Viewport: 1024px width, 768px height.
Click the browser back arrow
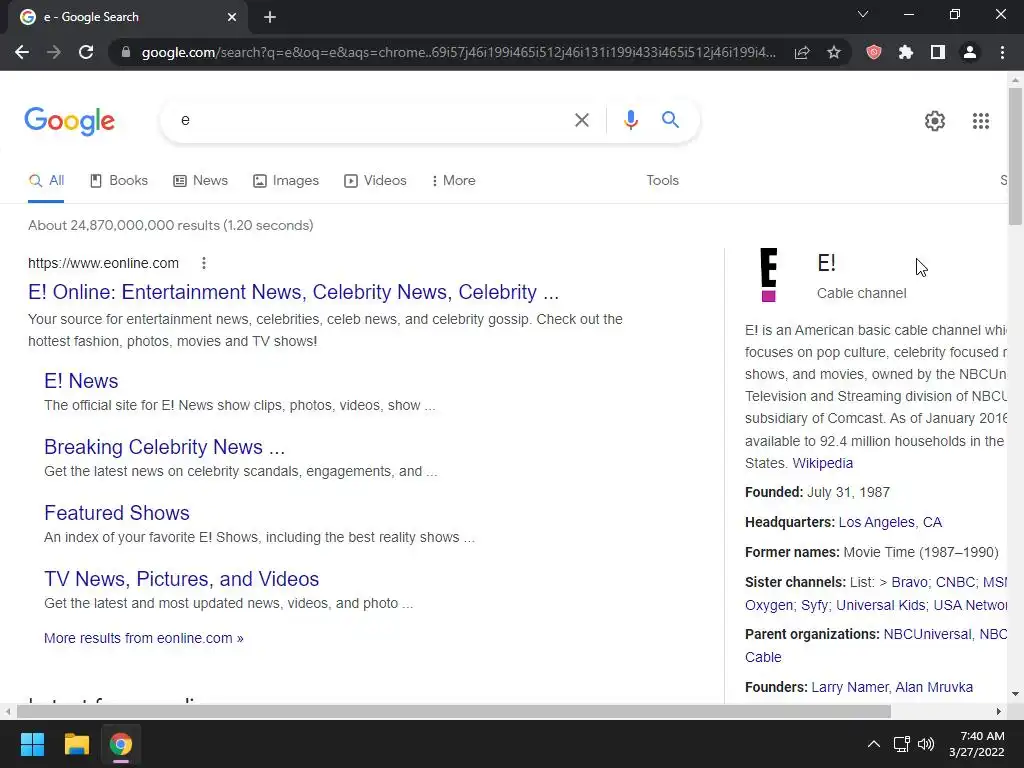tap(22, 52)
